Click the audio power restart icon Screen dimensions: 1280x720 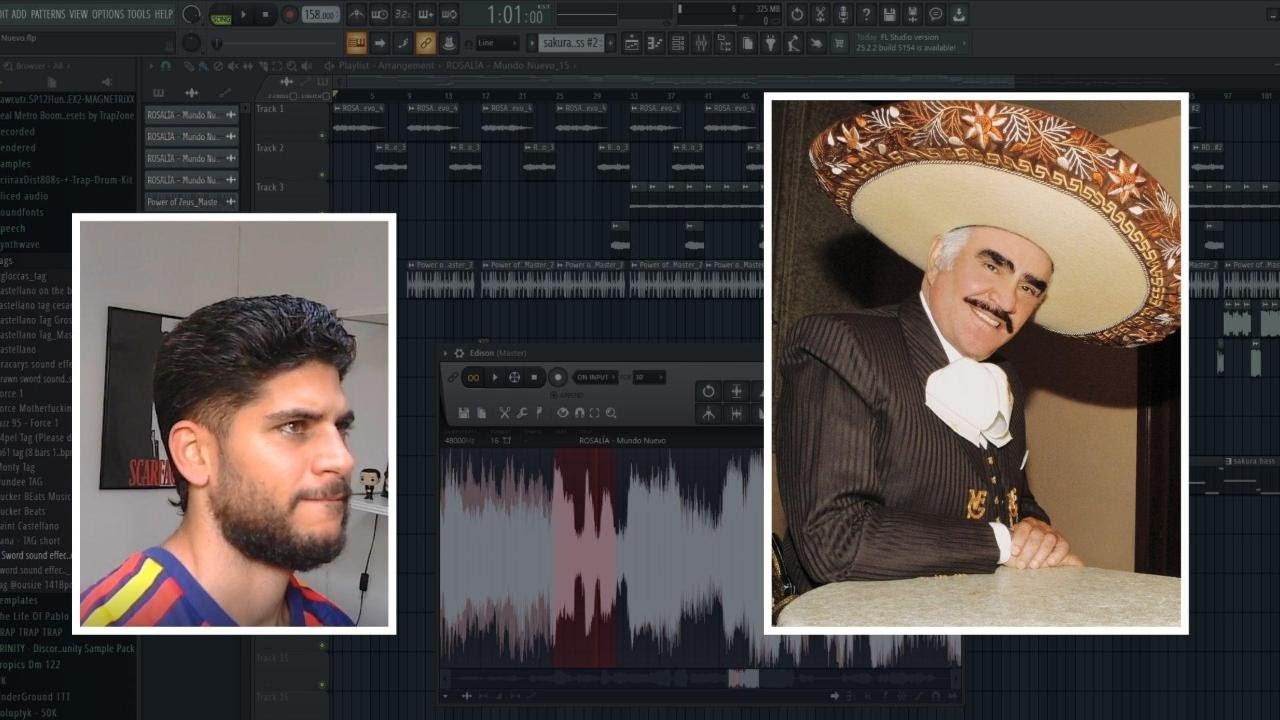(x=797, y=14)
